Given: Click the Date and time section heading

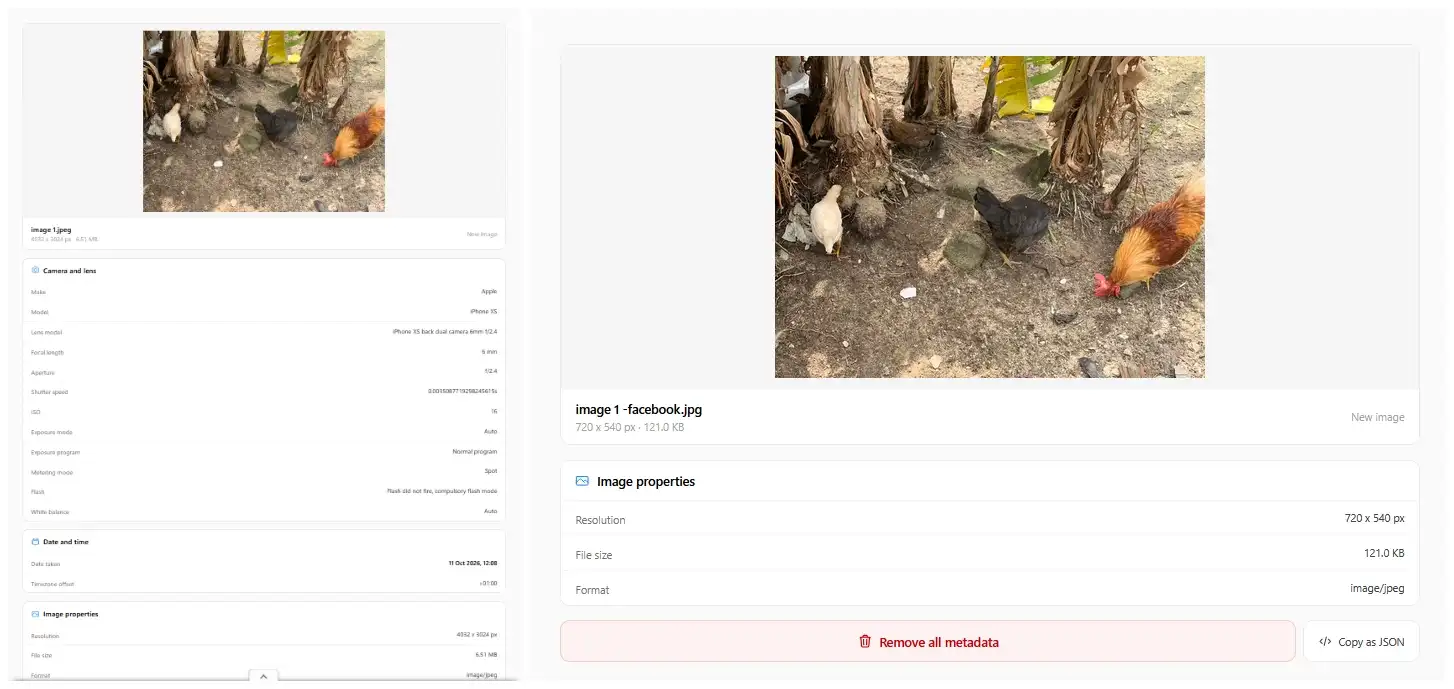Looking at the screenshot, I should click(66, 542).
